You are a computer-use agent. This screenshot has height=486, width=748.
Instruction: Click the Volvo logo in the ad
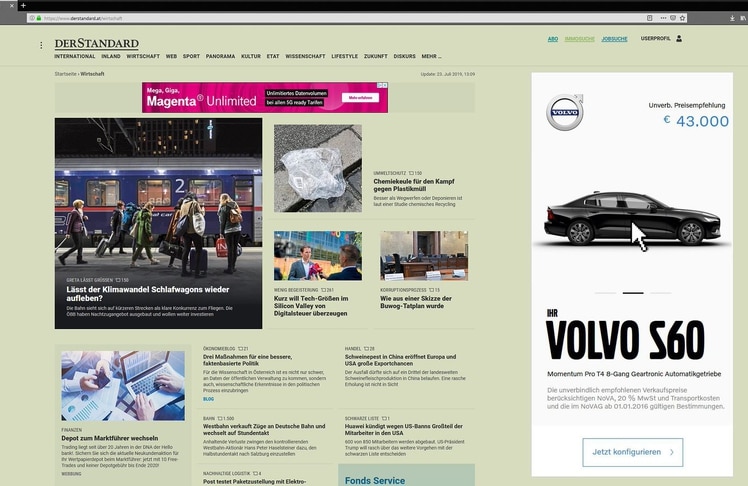564,113
